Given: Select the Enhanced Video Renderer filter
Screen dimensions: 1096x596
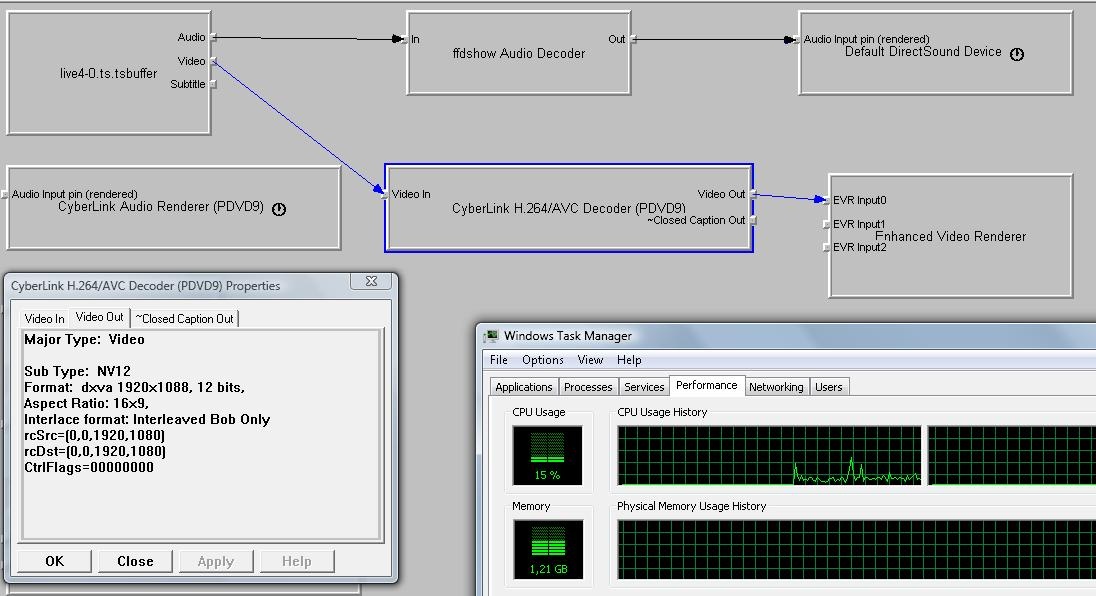Looking at the screenshot, I should point(951,236).
